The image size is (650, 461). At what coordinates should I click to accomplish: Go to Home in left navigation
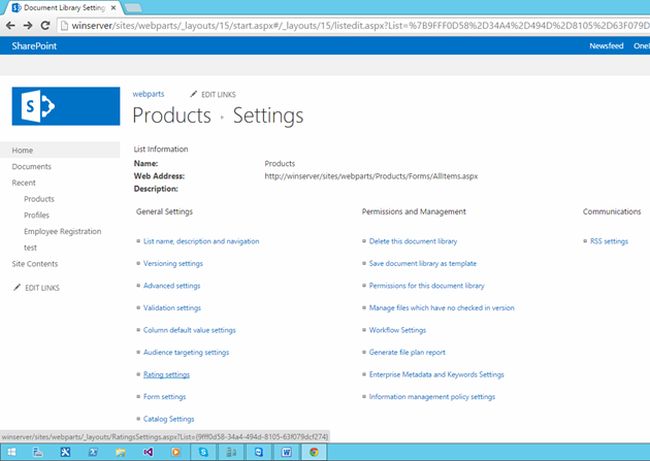[x=22, y=150]
